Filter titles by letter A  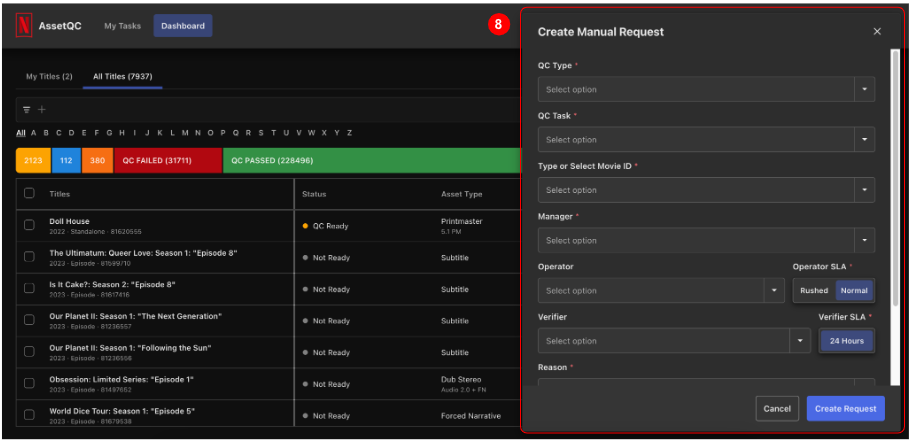(34, 133)
